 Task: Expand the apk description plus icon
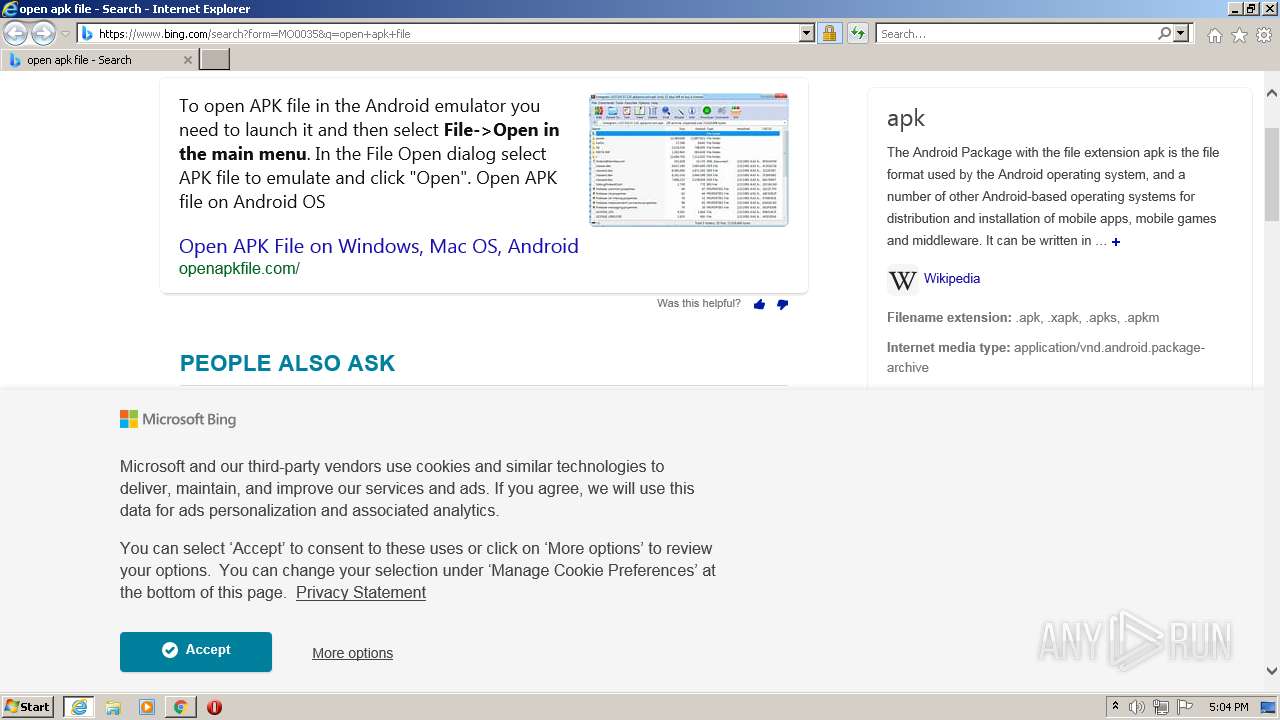pyautogui.click(x=1116, y=242)
